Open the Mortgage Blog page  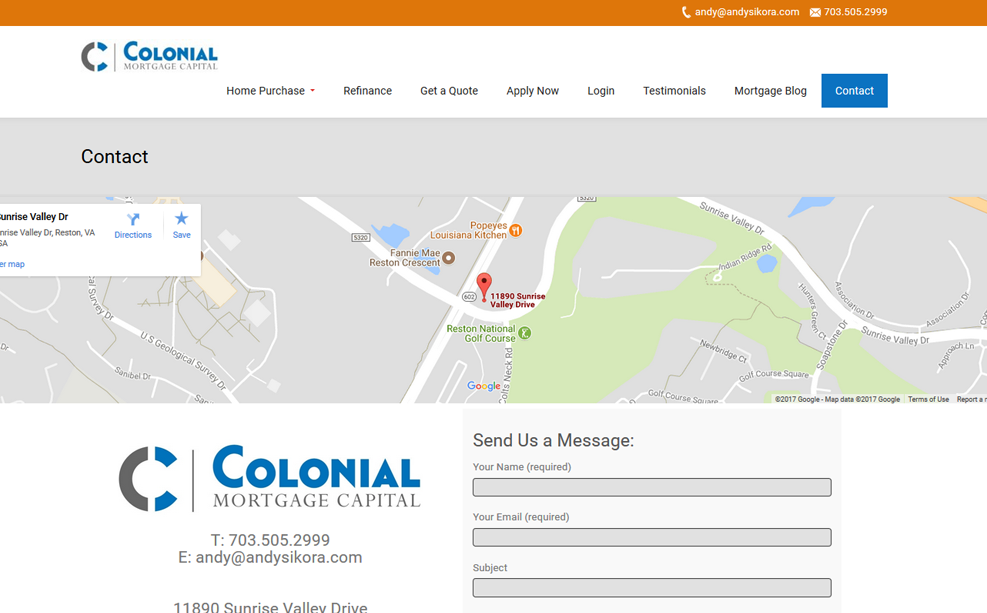(770, 91)
